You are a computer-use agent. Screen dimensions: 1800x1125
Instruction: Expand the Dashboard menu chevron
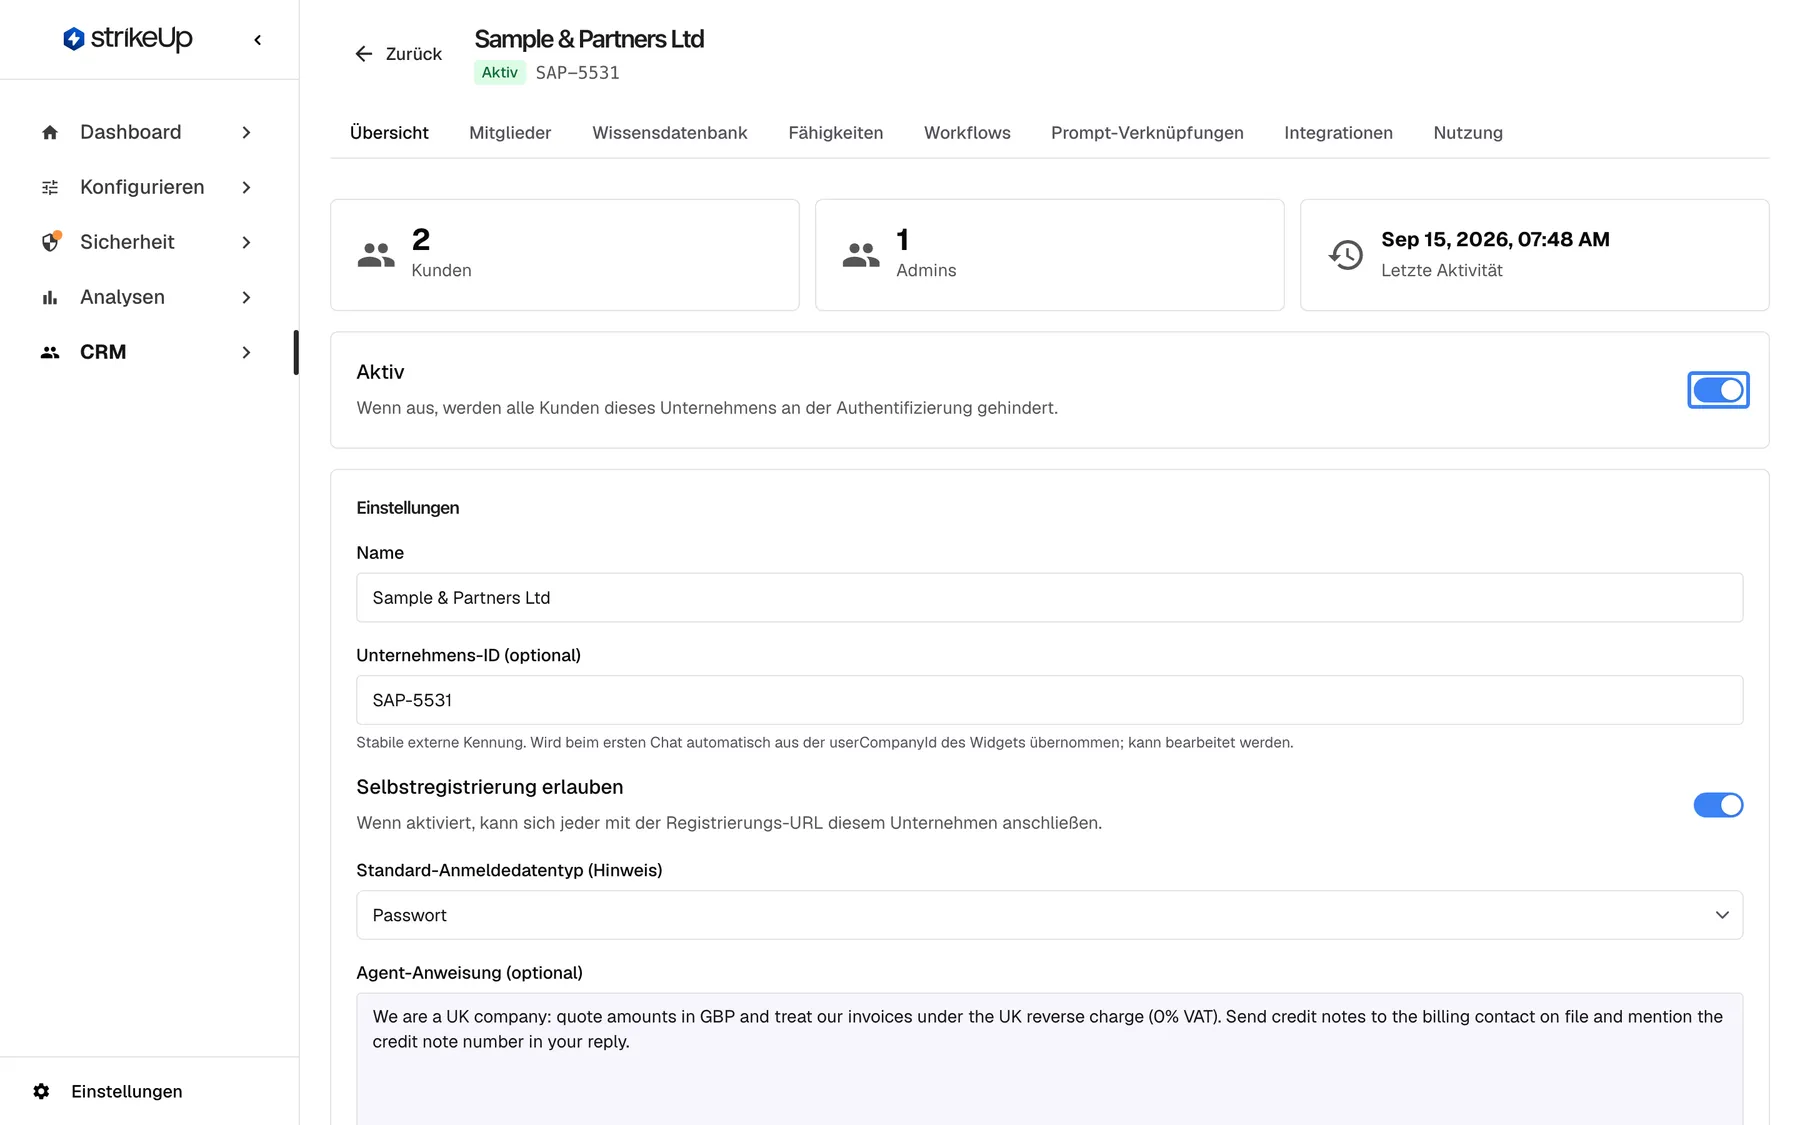[246, 132]
